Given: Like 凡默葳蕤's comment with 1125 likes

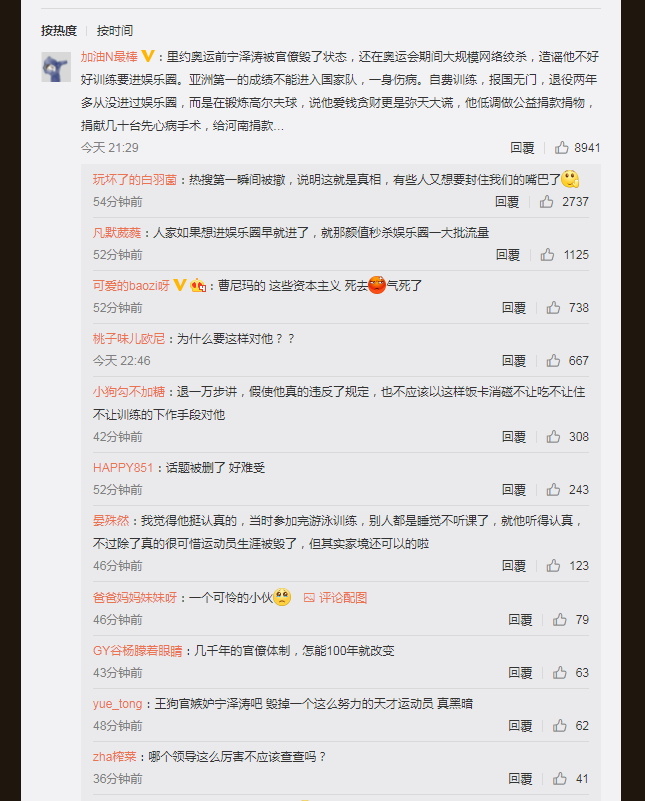Looking at the screenshot, I should (547, 254).
